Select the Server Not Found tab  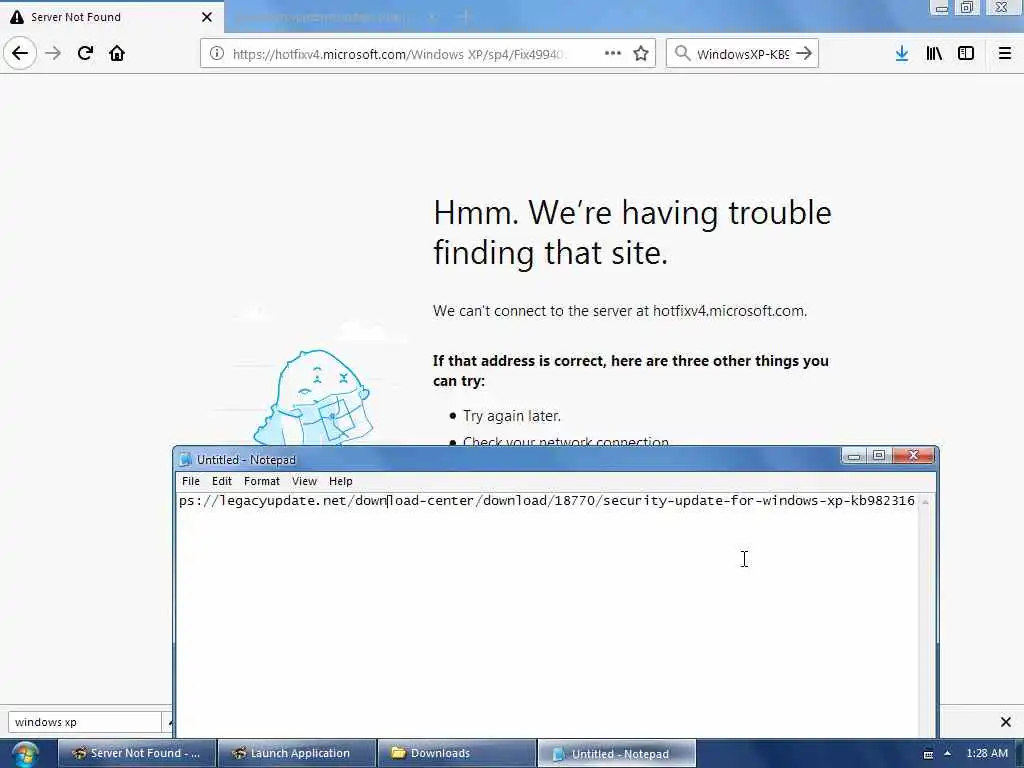coord(112,17)
